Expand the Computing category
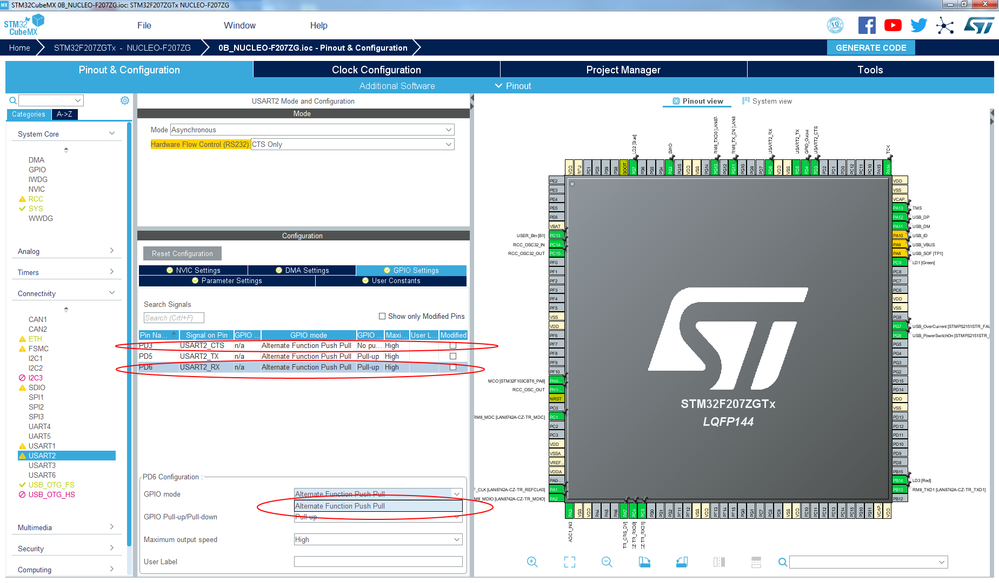Image resolution: width=999 pixels, height=583 pixels. pyautogui.click(x=112, y=568)
